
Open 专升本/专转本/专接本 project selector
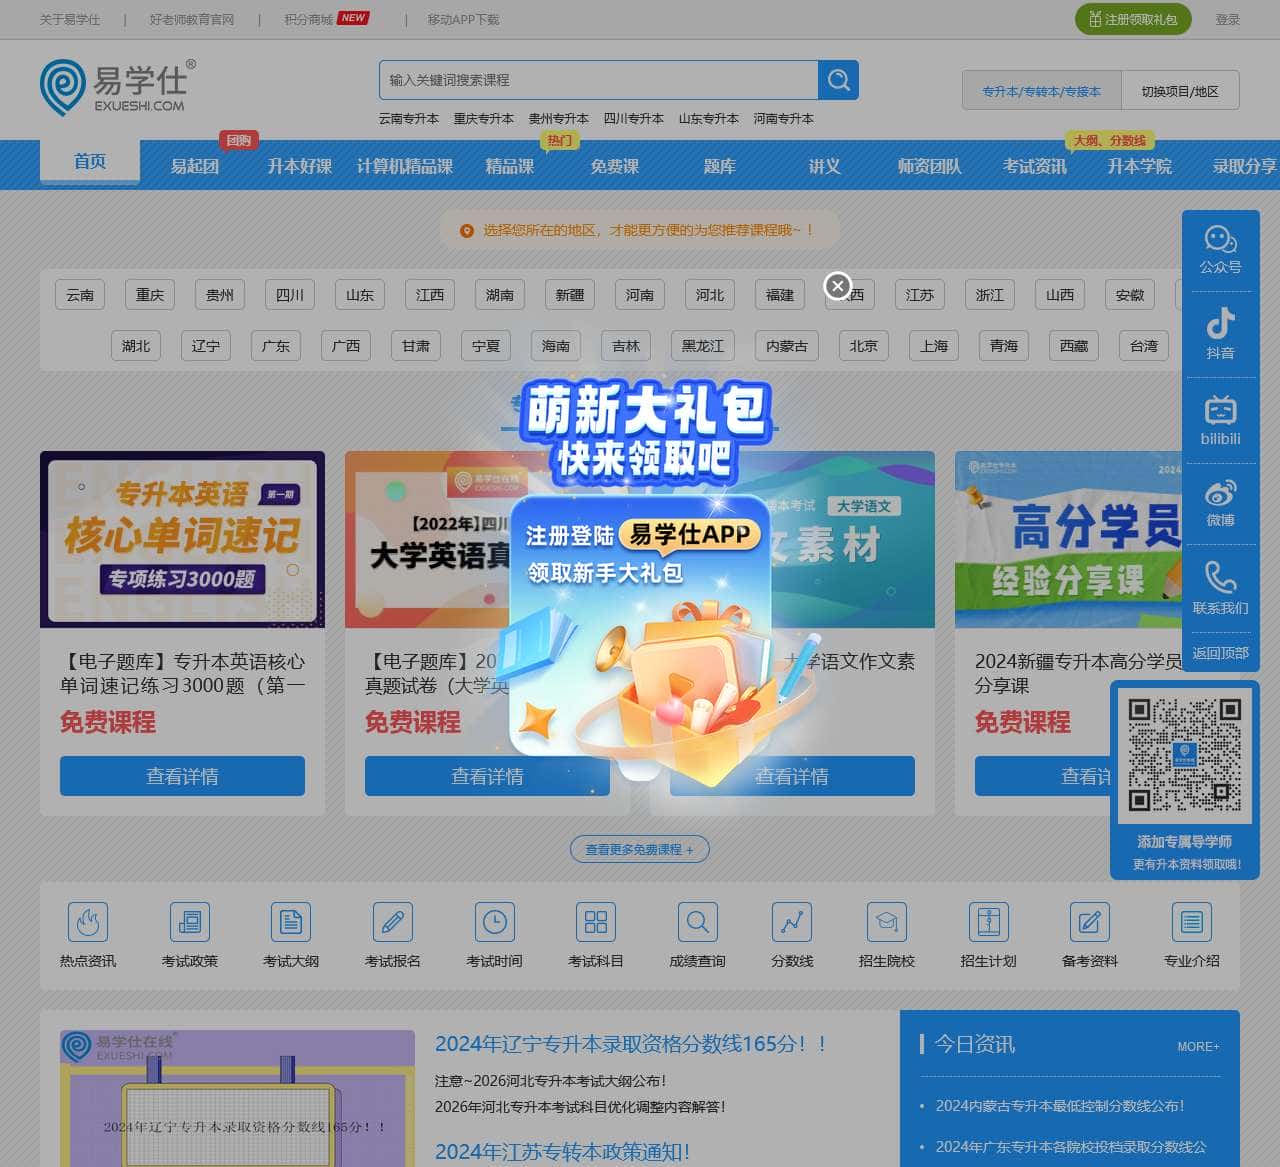point(1041,91)
